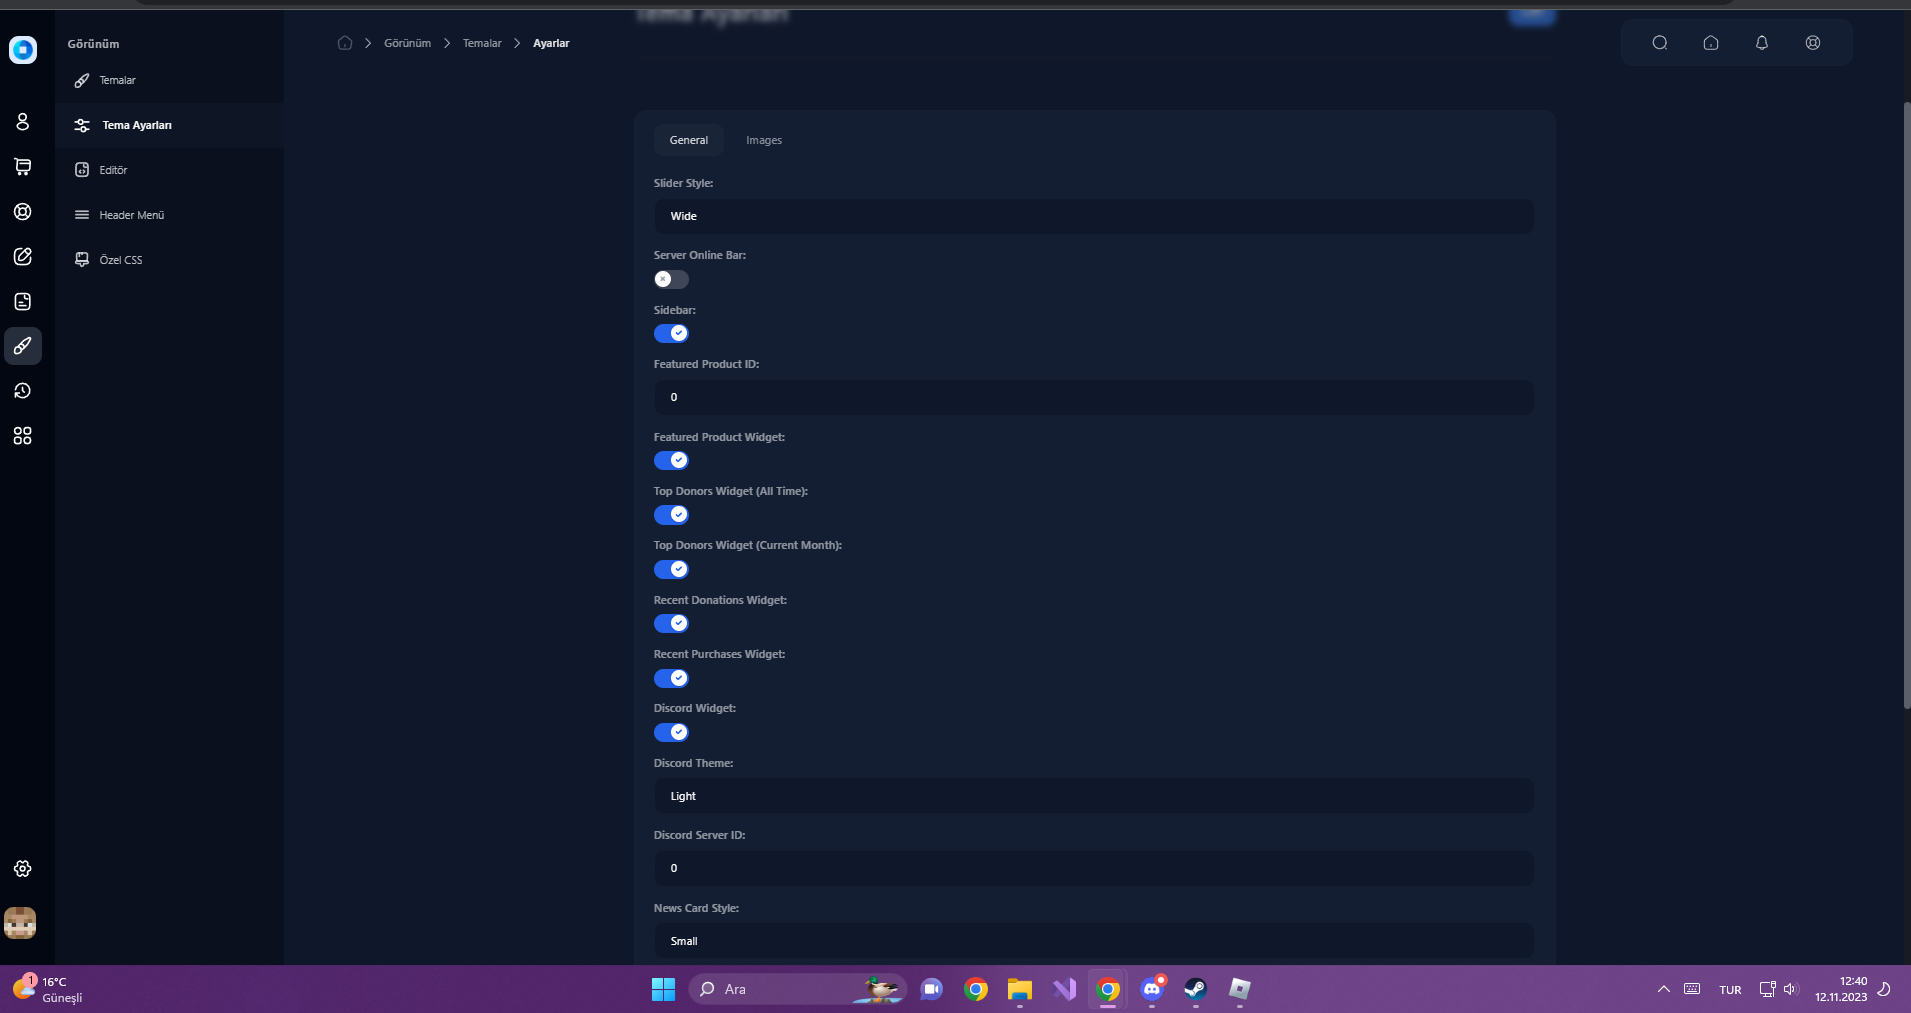Click the Tema Ayarları sliders icon
The image size is (1911, 1013).
[x=82, y=125]
